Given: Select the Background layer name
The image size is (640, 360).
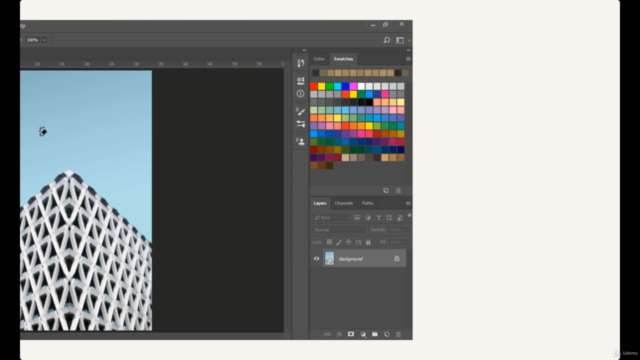Looking at the screenshot, I should [351, 259].
